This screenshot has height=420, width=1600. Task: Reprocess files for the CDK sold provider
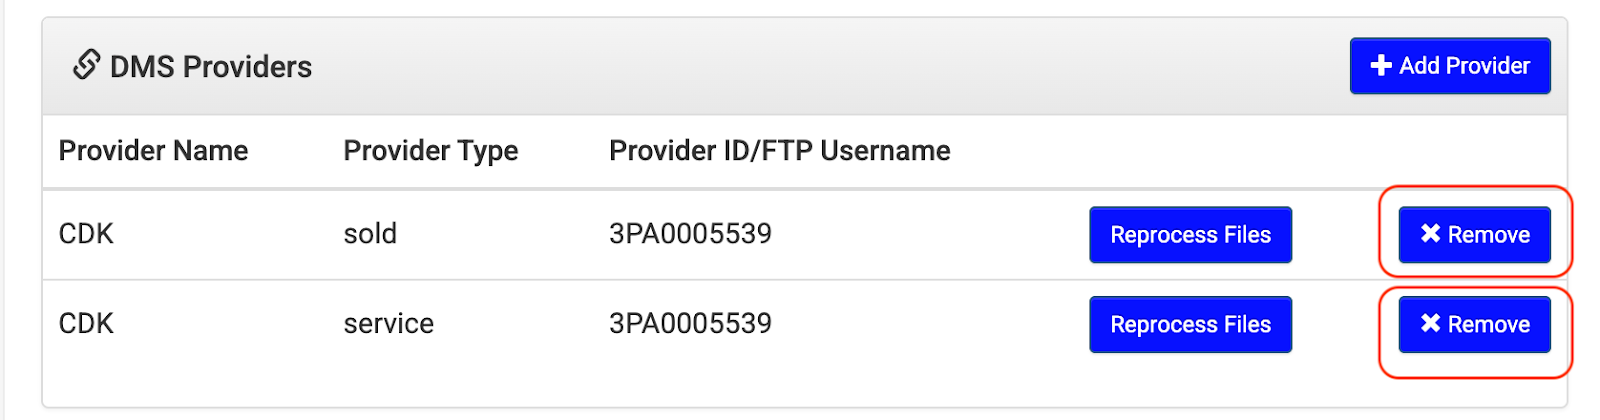1190,235
